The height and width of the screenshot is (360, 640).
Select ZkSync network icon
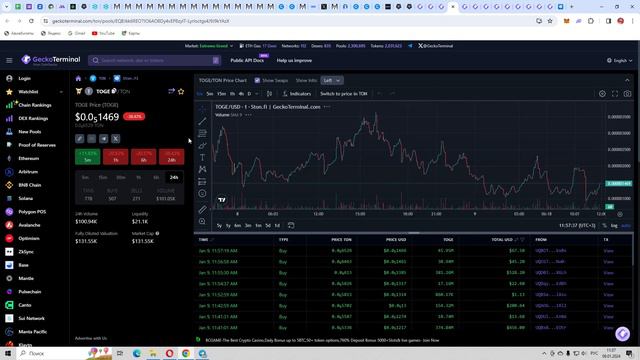(x=9, y=252)
